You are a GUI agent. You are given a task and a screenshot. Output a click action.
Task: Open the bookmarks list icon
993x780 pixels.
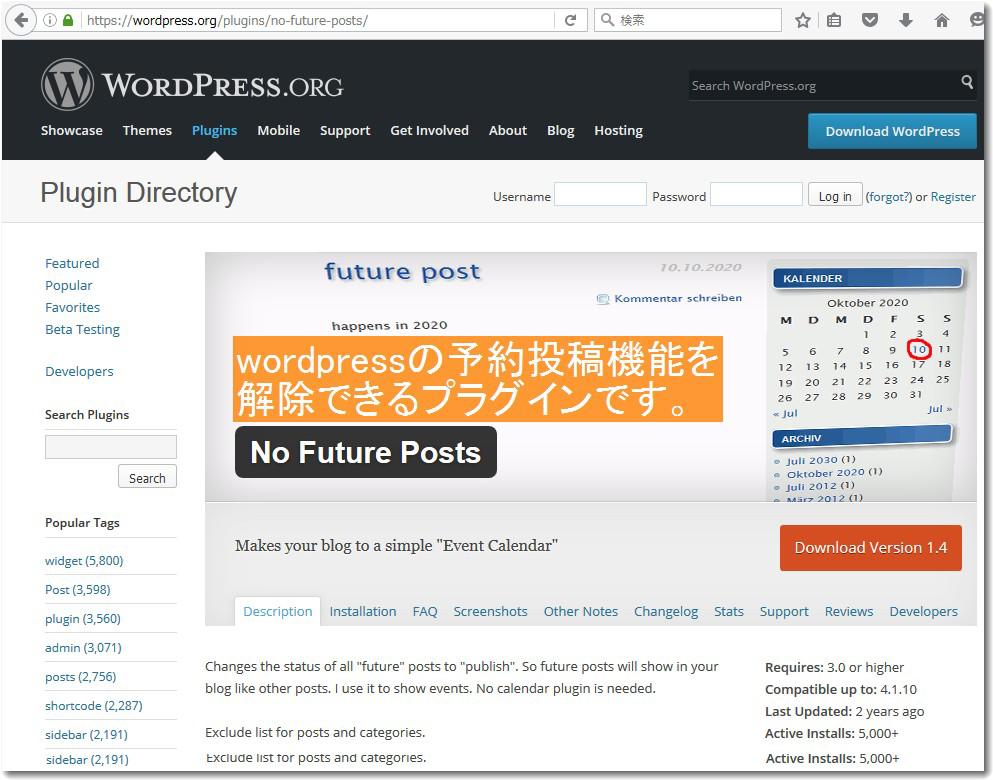834,20
